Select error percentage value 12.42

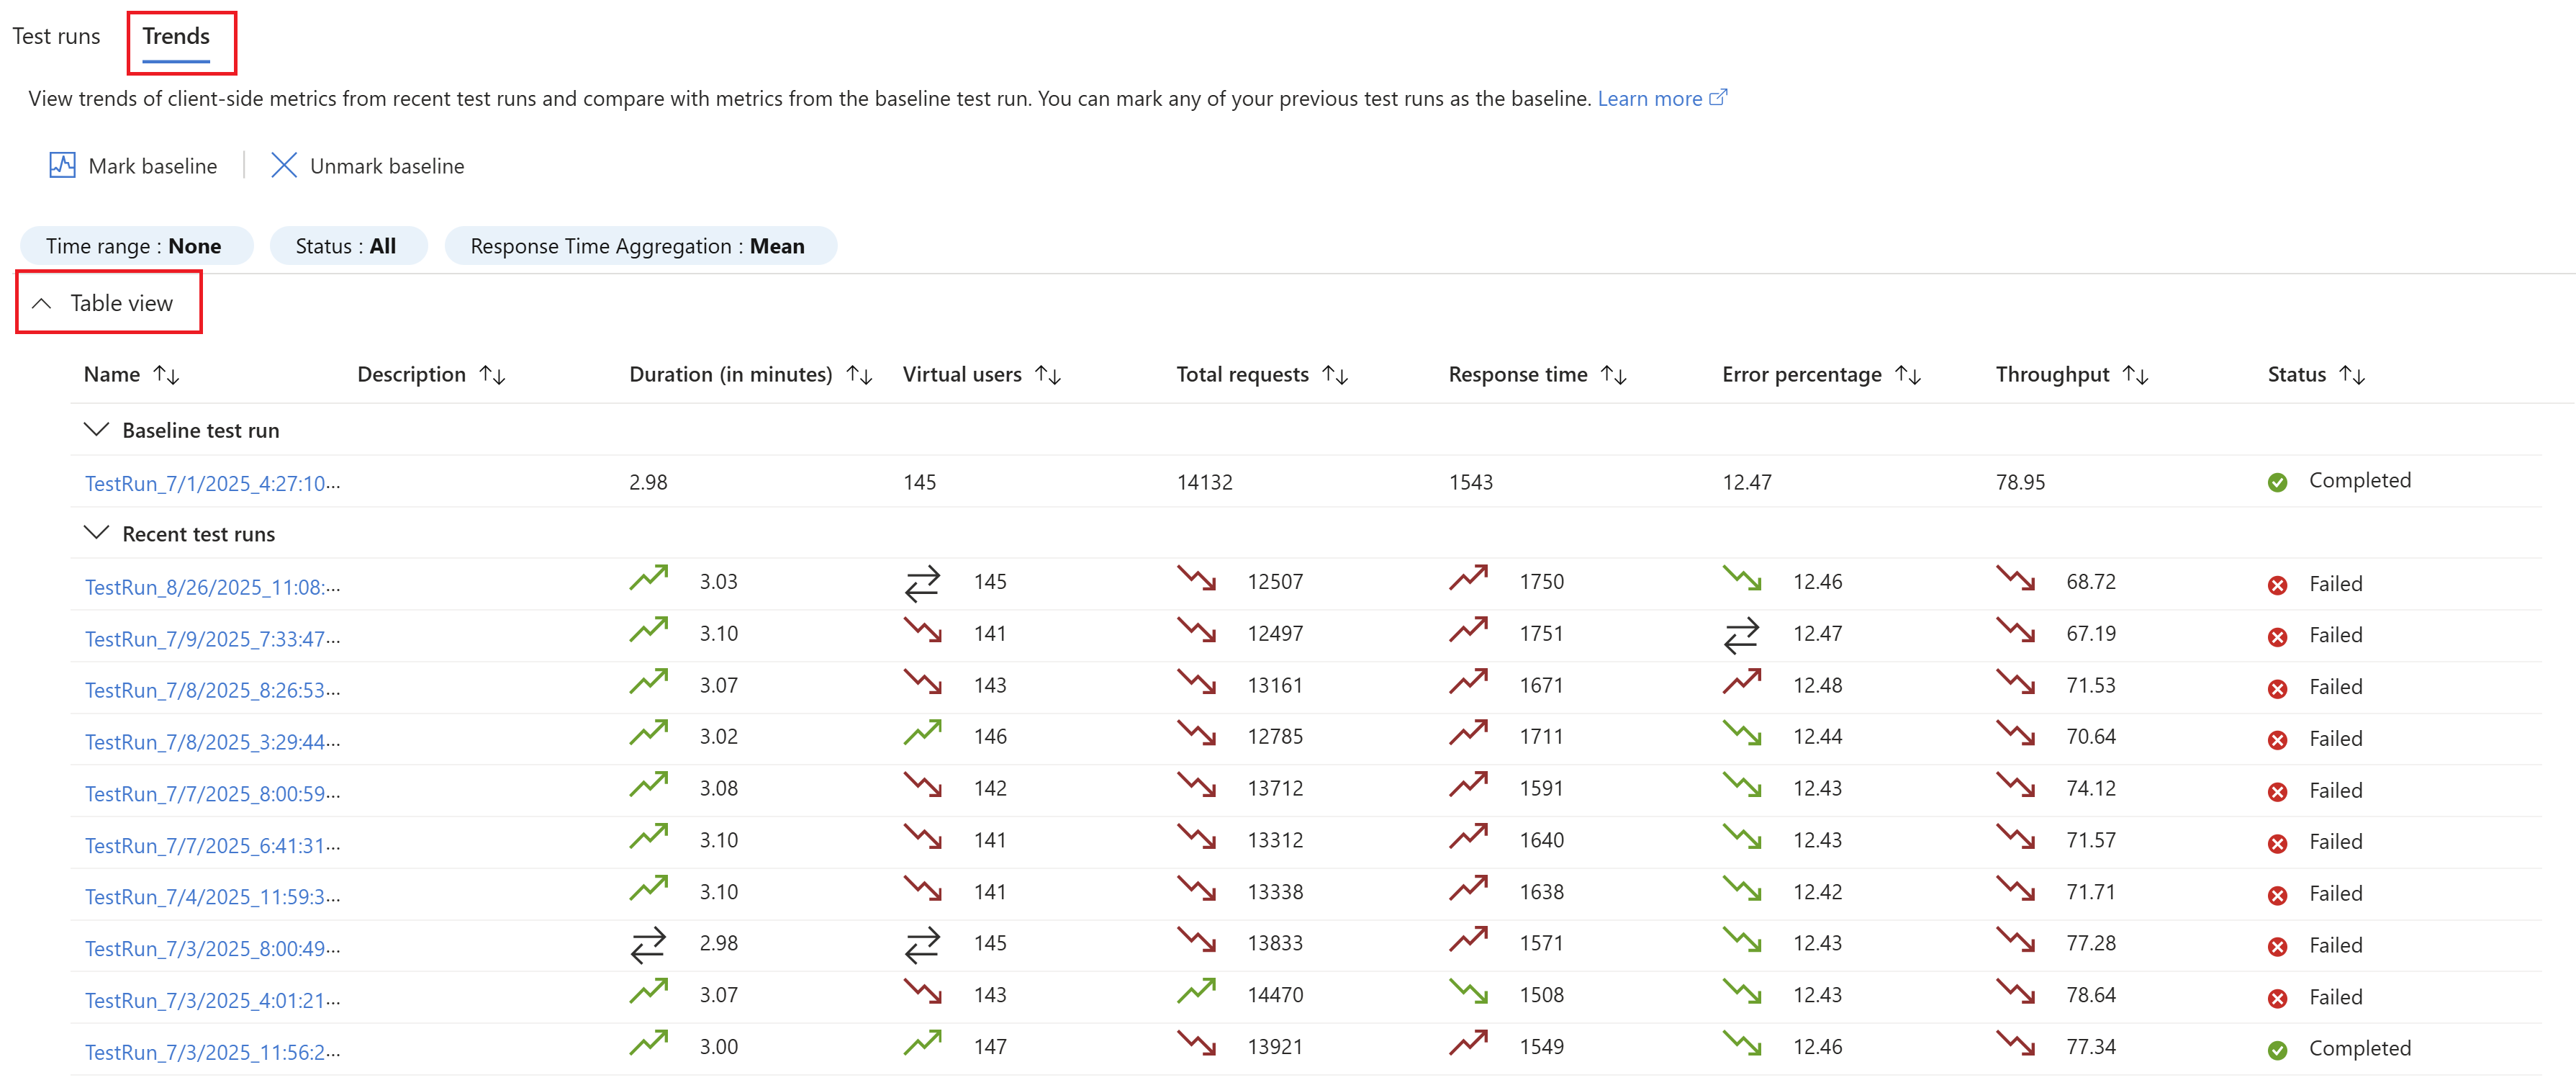[1817, 892]
